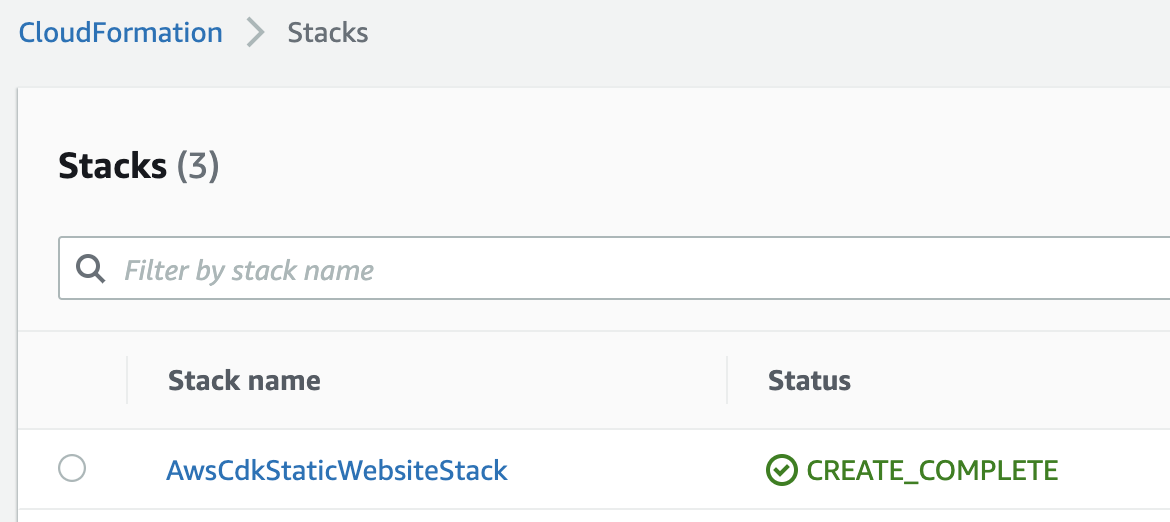This screenshot has width=1170, height=522.
Task: Click the CREATE_COMPLETE status text
Action: pyautogui.click(x=932, y=471)
